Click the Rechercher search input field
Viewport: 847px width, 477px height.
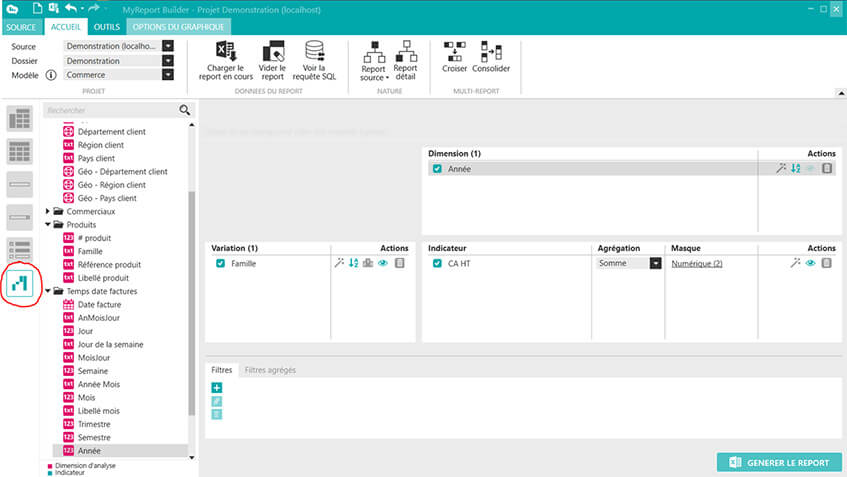(x=111, y=110)
